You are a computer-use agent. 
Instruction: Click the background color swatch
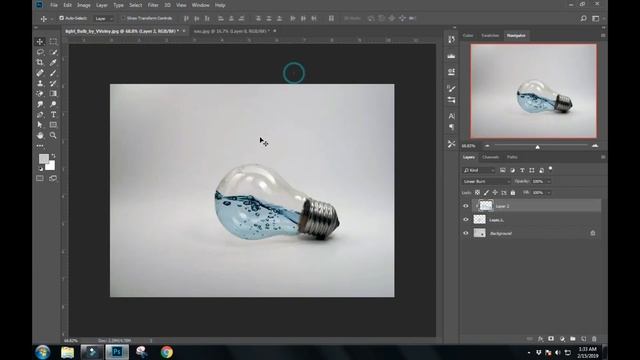click(x=51, y=166)
